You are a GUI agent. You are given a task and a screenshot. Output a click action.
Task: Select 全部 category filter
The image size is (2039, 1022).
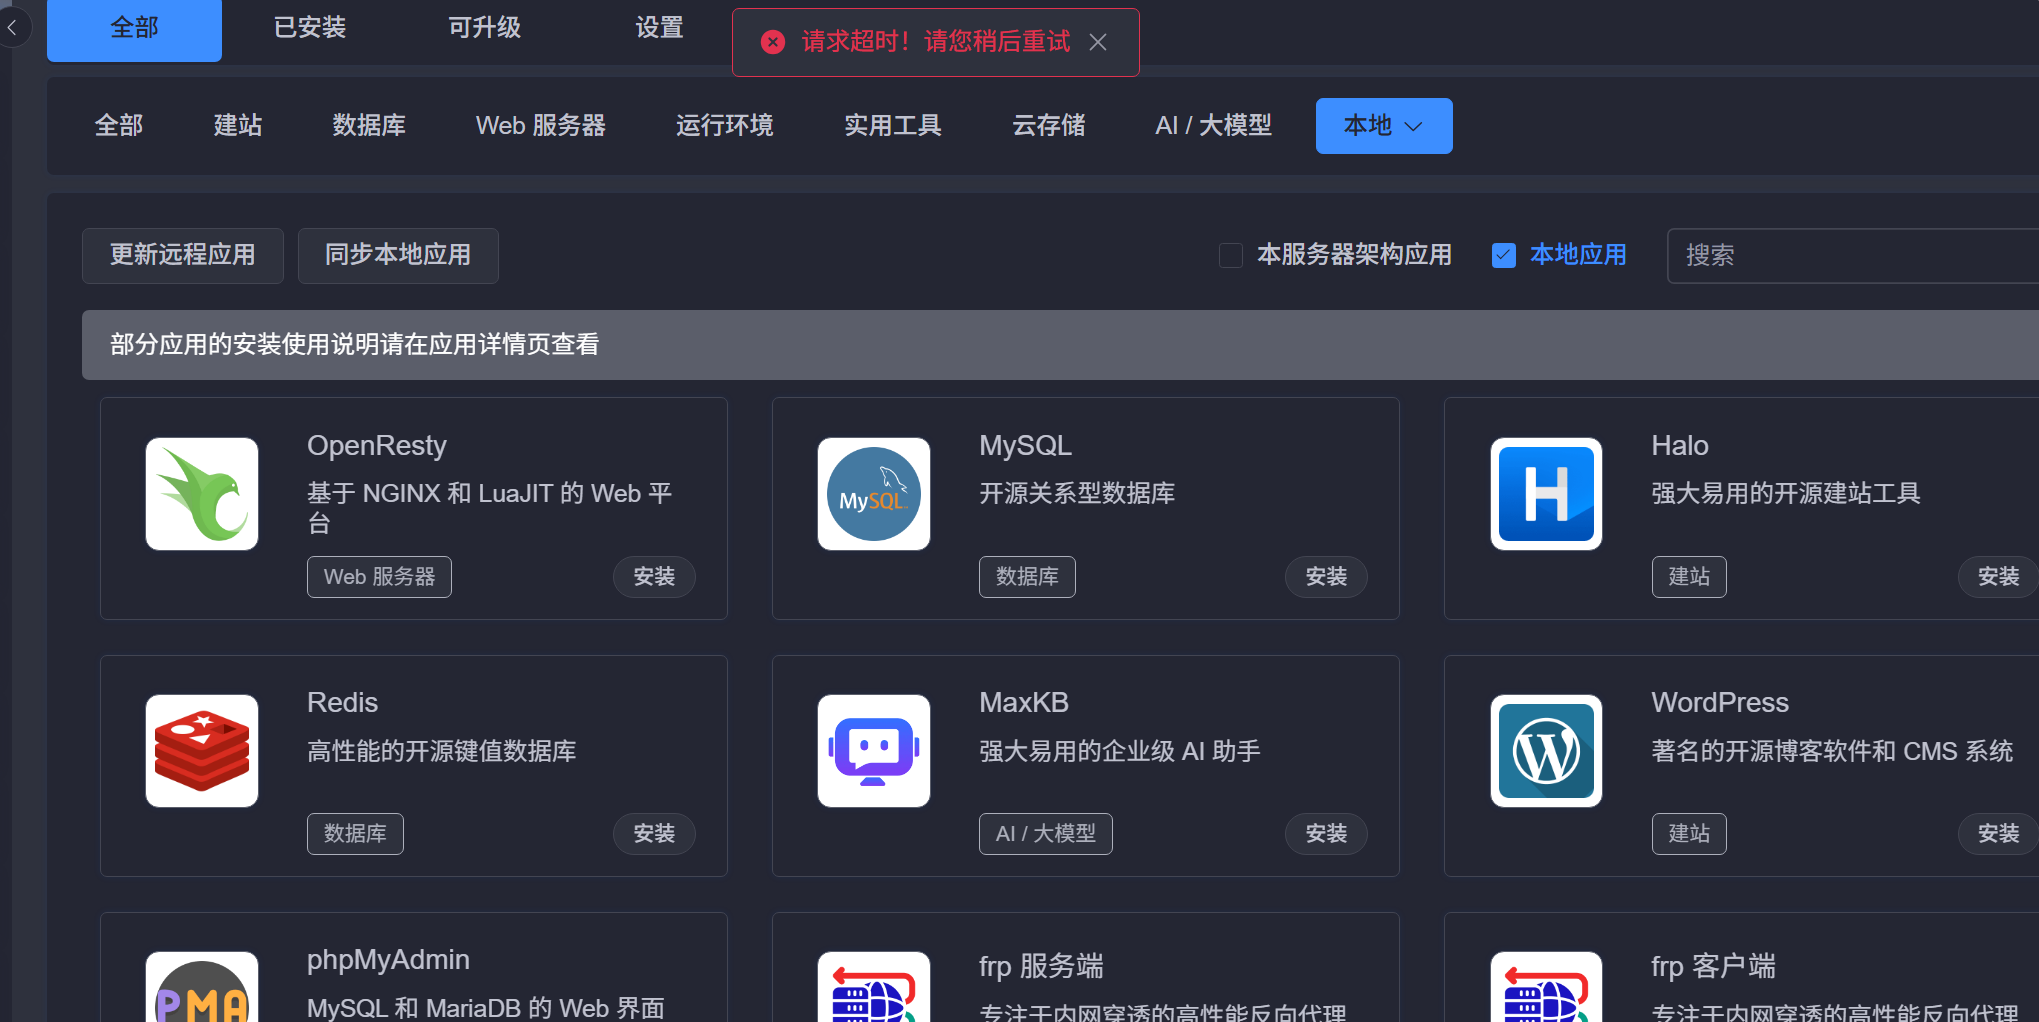point(119,126)
